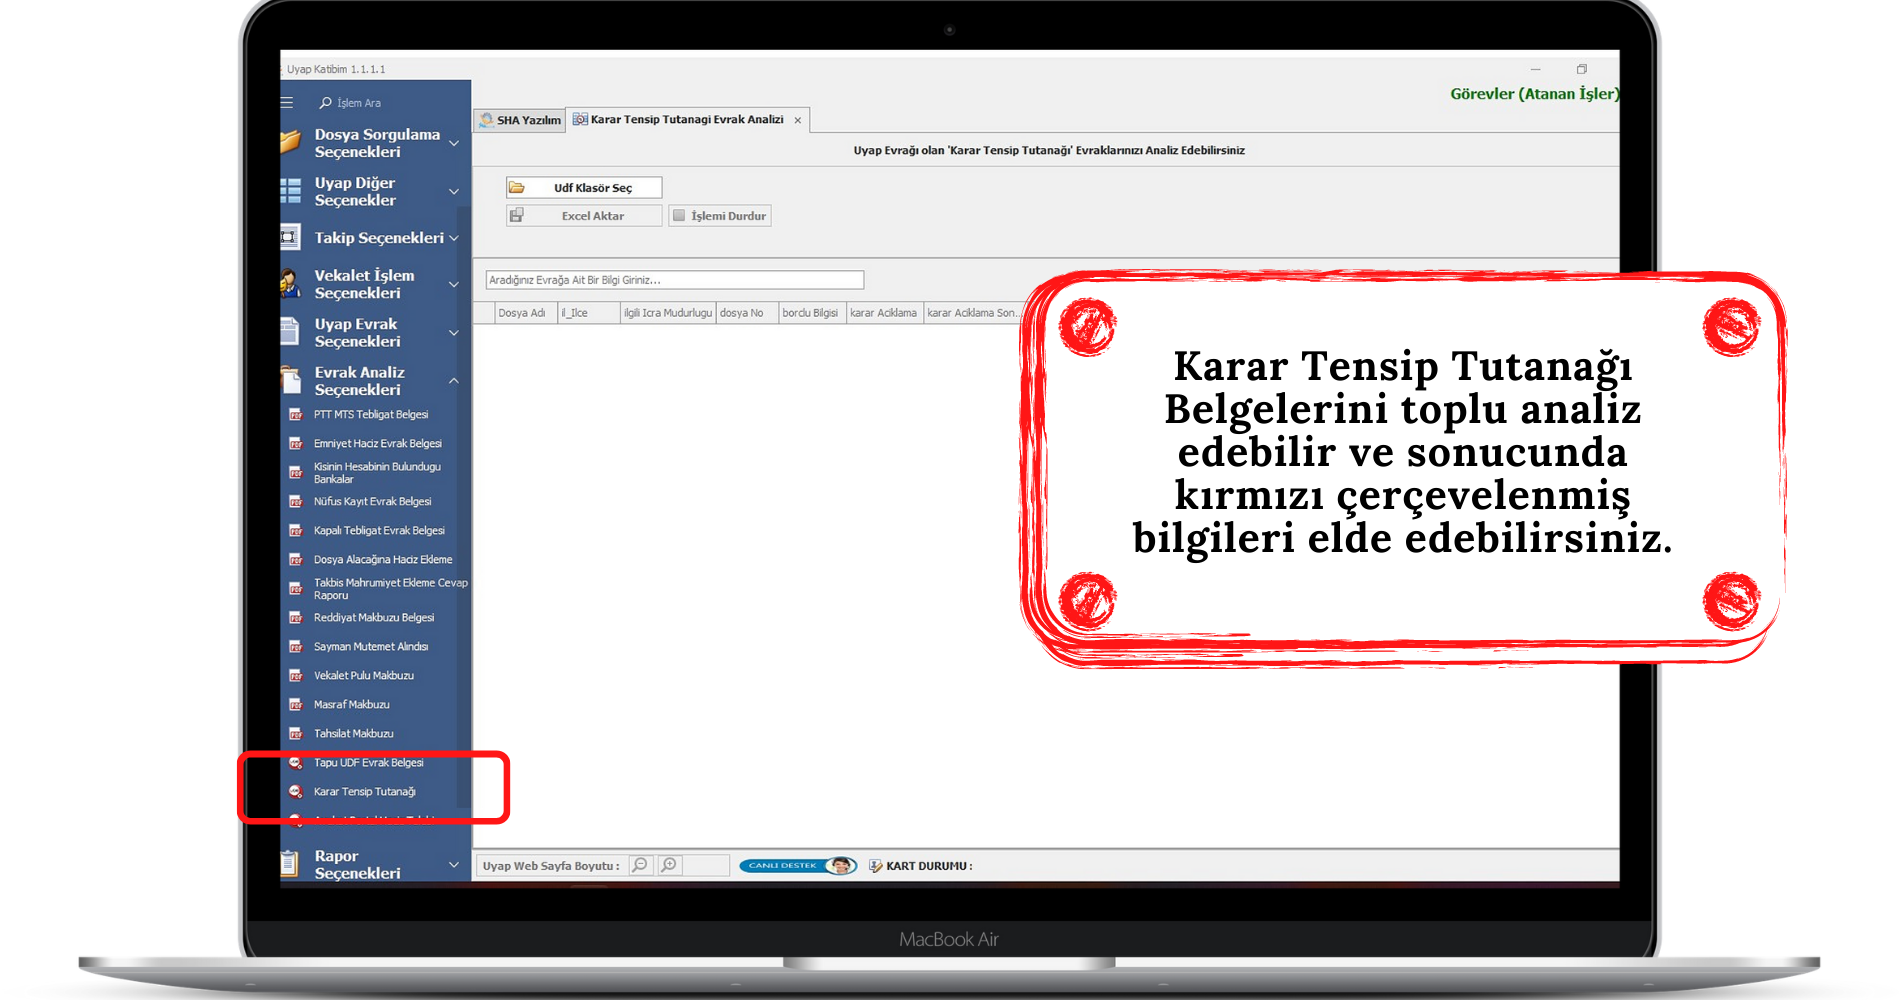Zoom out Uyap web page size

click(x=641, y=865)
